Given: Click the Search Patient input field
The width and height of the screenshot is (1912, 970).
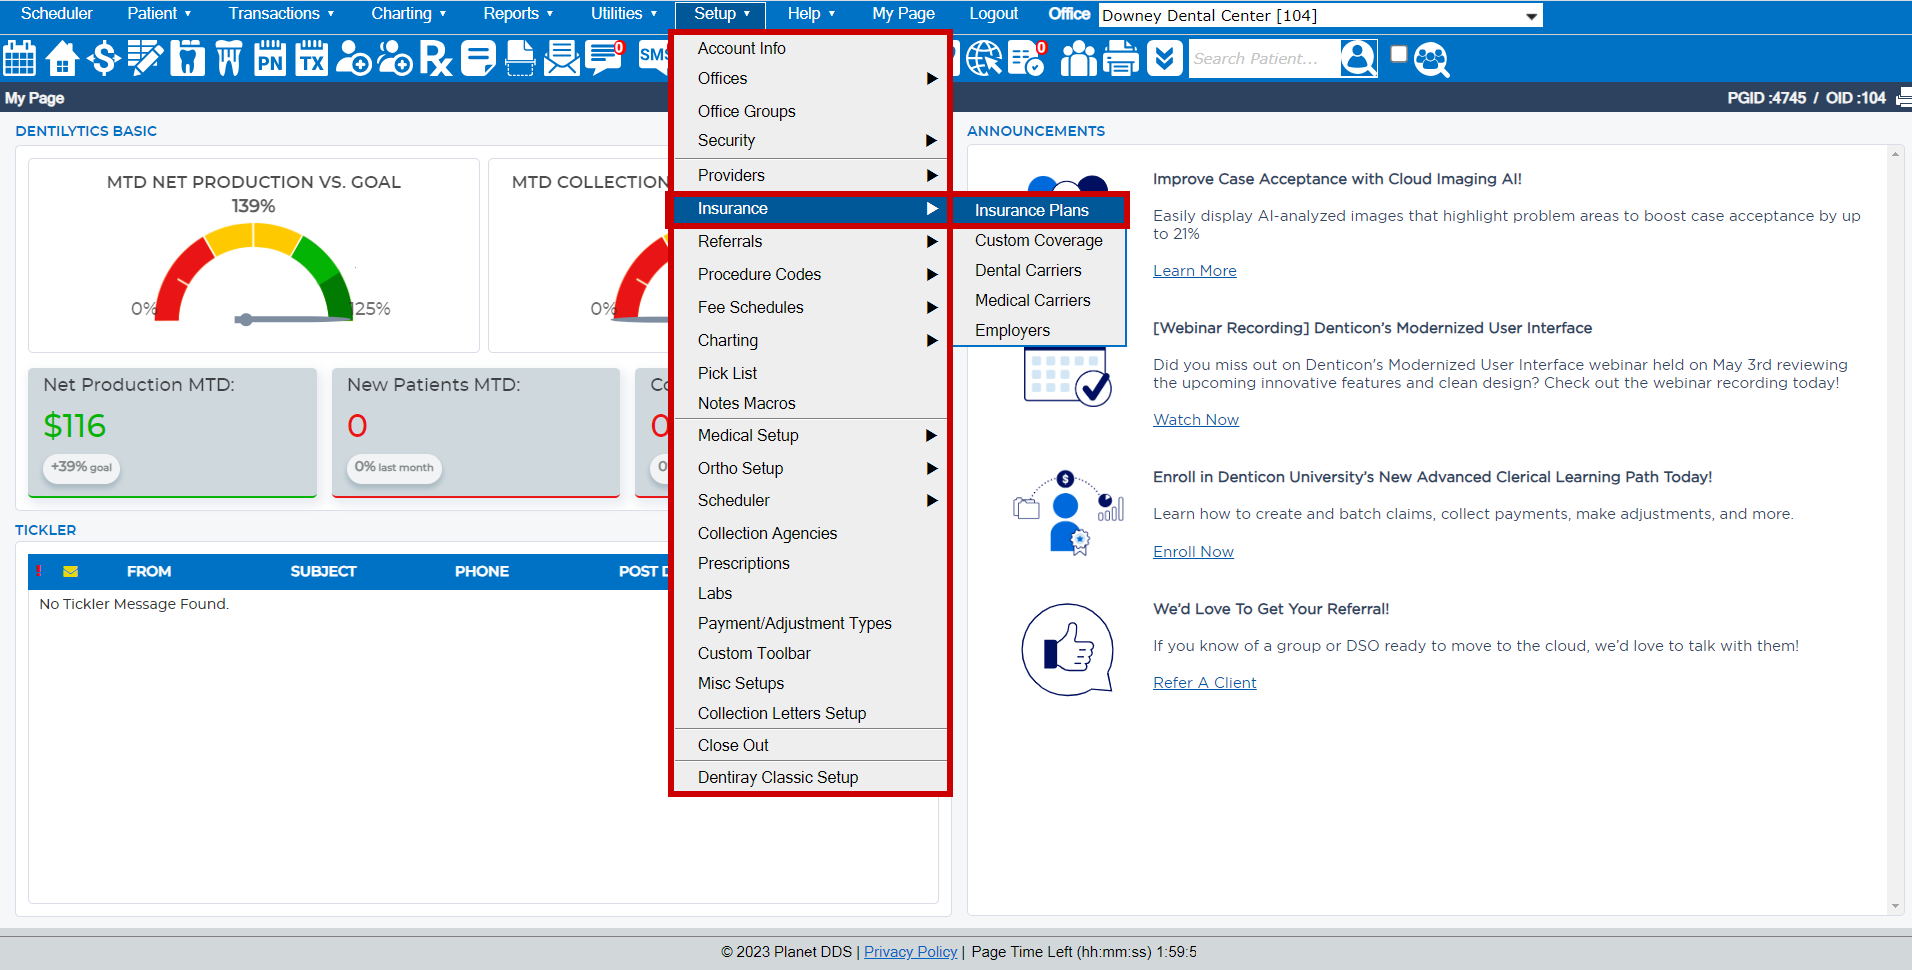Looking at the screenshot, I should [1264, 59].
